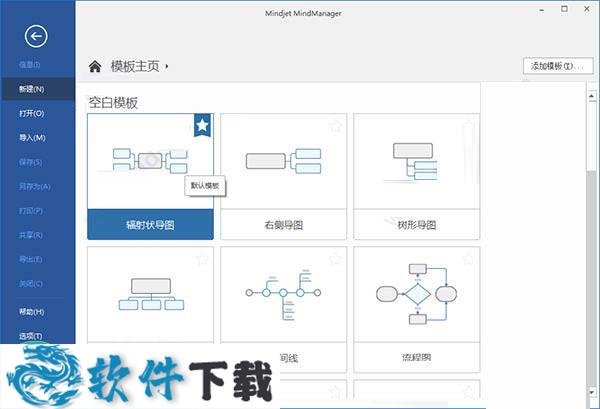Toggle favorite star on 右侧导图 card
The width and height of the screenshot is (600, 409).
coord(335,125)
